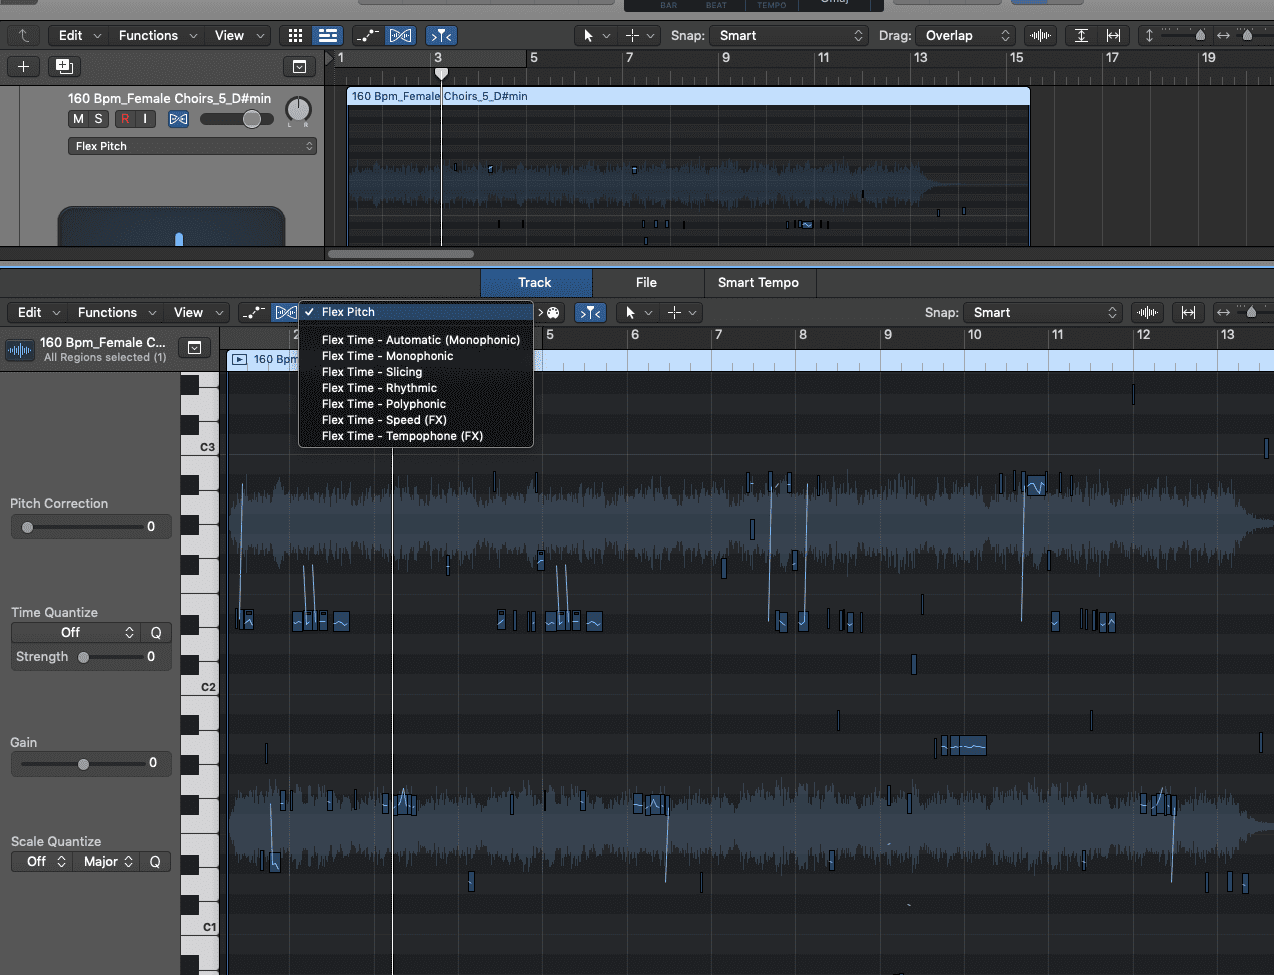Mute the Female Choirs track
This screenshot has height=975, width=1274.
tap(78, 118)
